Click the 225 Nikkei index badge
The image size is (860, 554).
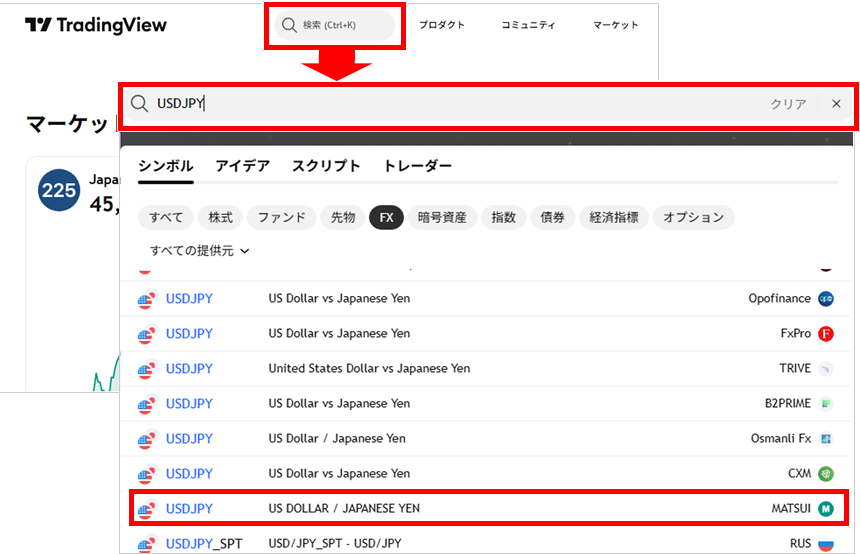pos(59,190)
